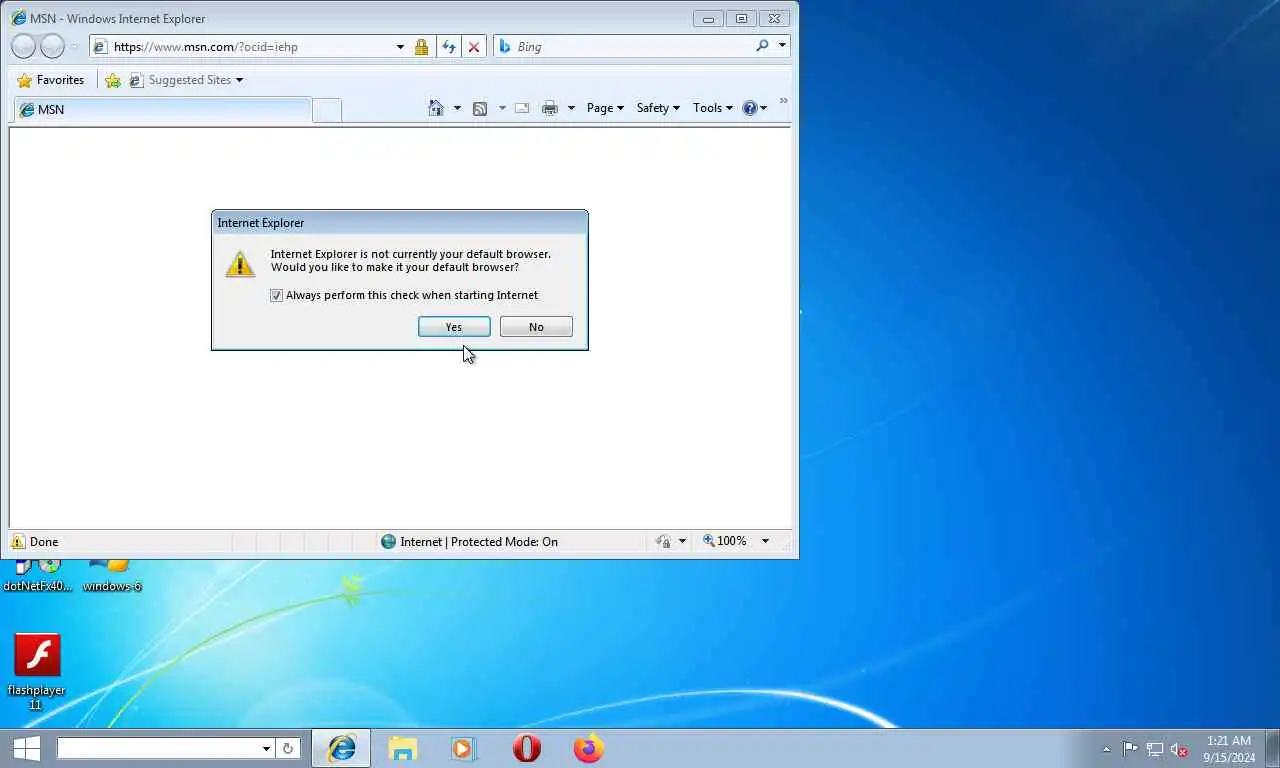The height and width of the screenshot is (768, 1280).
Task: Open the dotNetFx40 desktop icon
Action: (38, 576)
